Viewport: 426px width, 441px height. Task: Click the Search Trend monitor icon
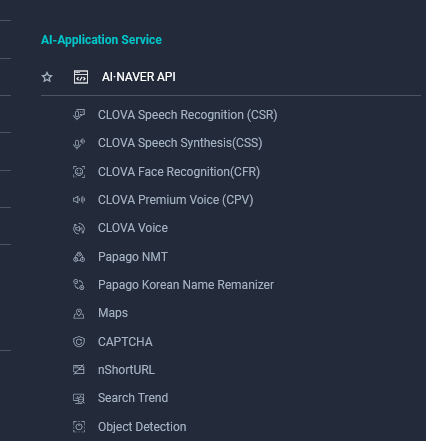tap(79, 398)
